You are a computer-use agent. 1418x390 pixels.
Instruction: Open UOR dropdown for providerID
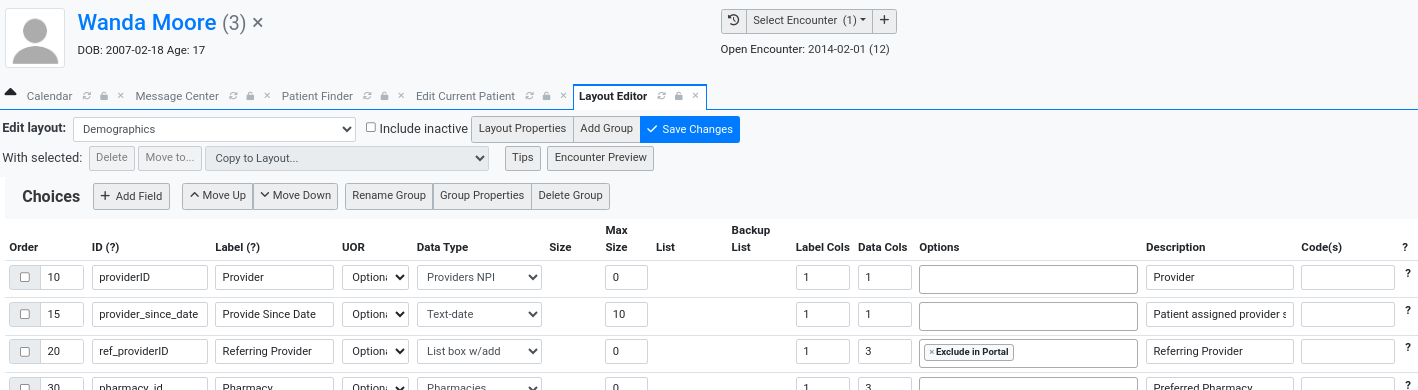(x=375, y=277)
